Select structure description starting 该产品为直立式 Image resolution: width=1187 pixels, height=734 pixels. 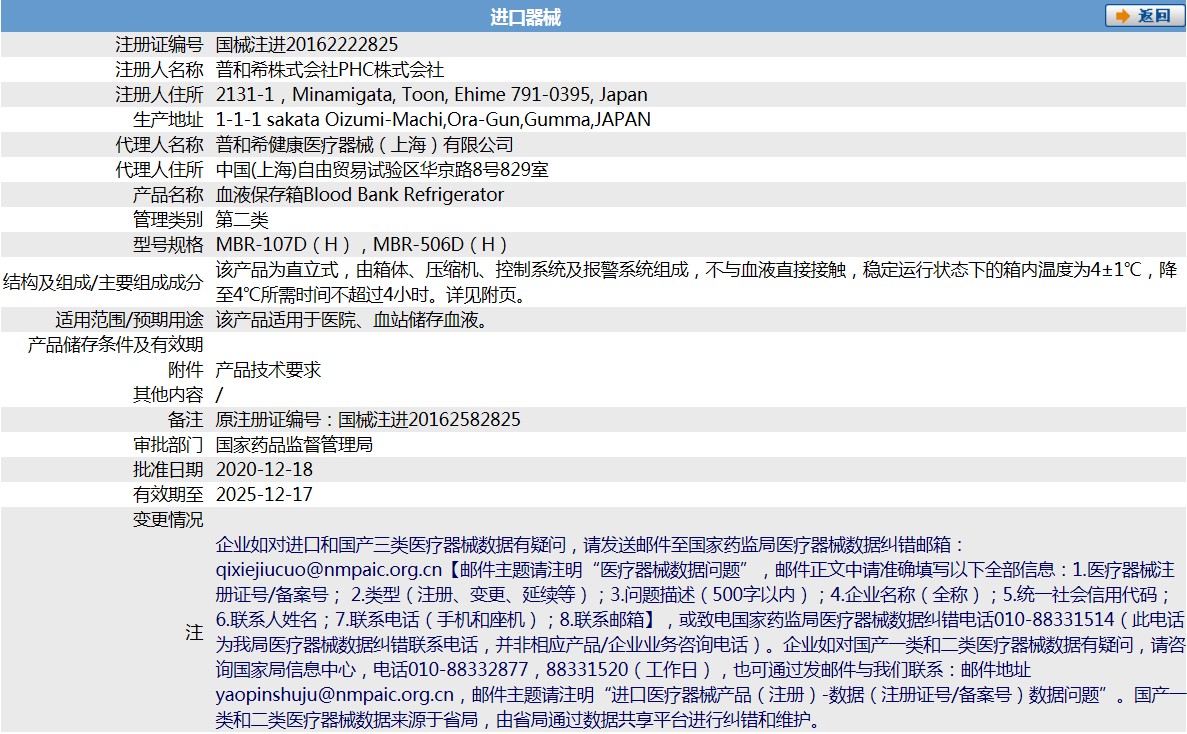(696, 282)
